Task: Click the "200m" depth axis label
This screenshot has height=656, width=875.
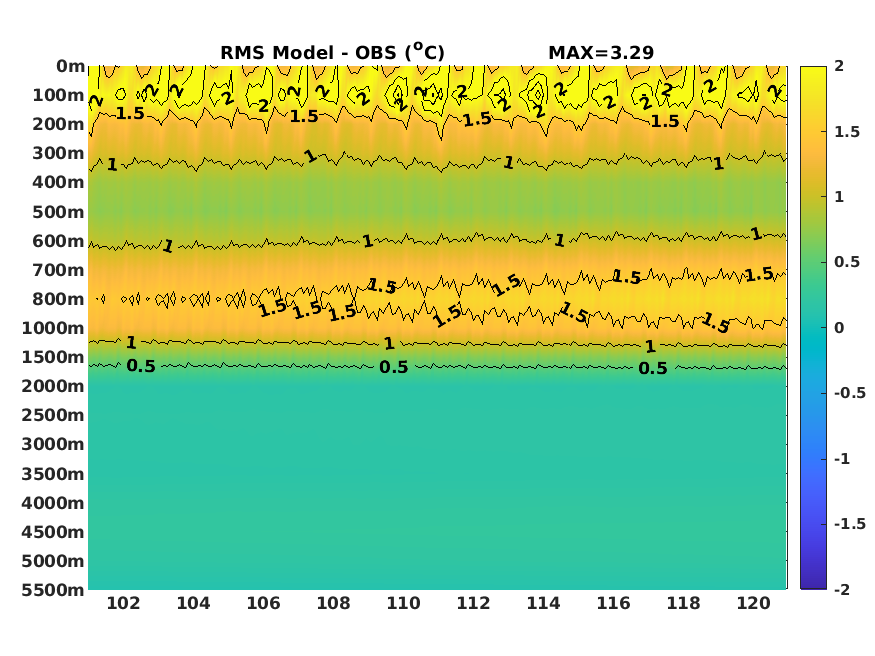Action: click(x=58, y=124)
